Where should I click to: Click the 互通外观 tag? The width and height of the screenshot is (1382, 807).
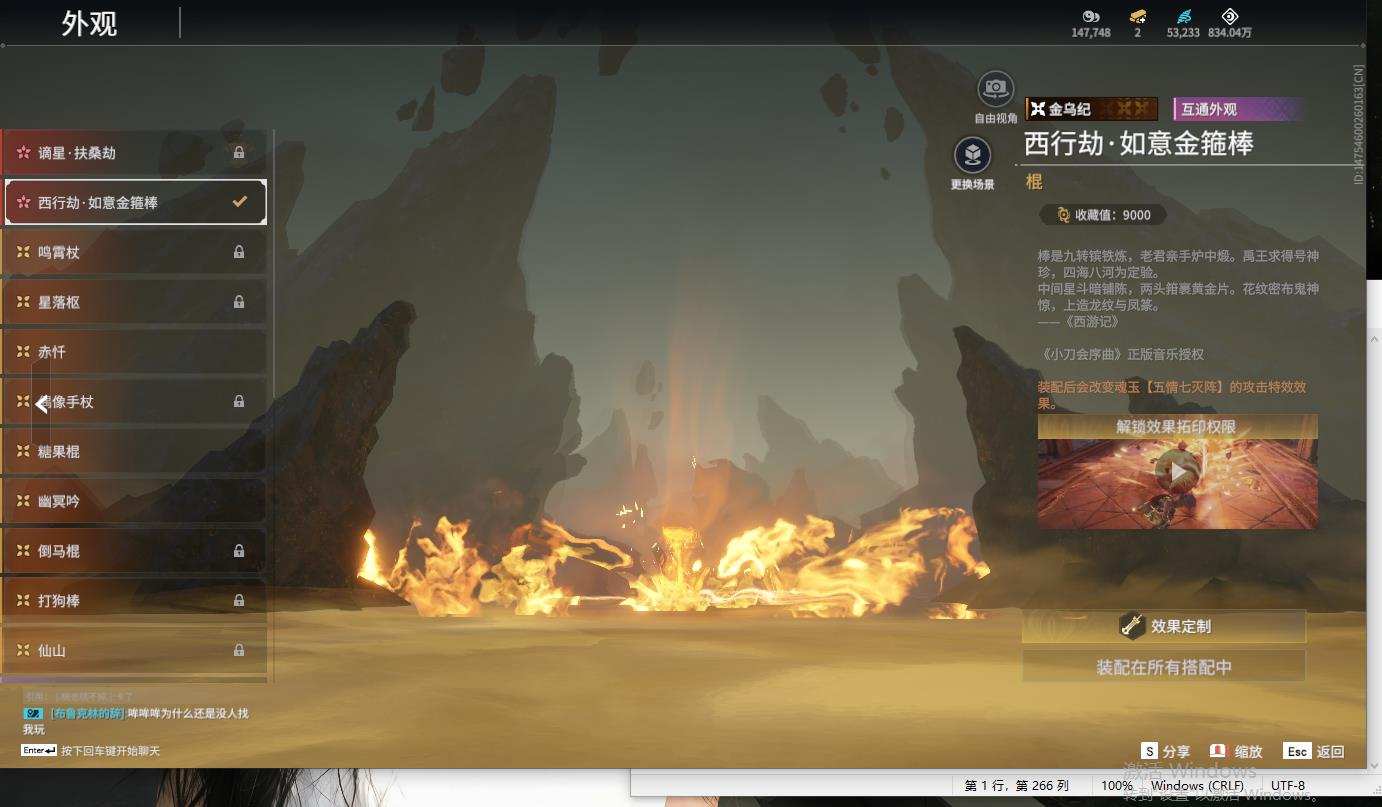point(1239,109)
